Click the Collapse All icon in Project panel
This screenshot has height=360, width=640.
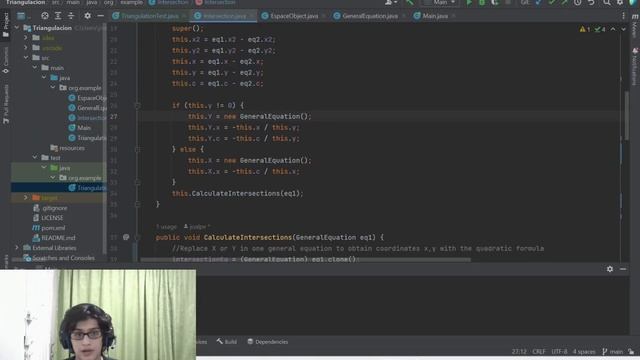tap(71, 16)
